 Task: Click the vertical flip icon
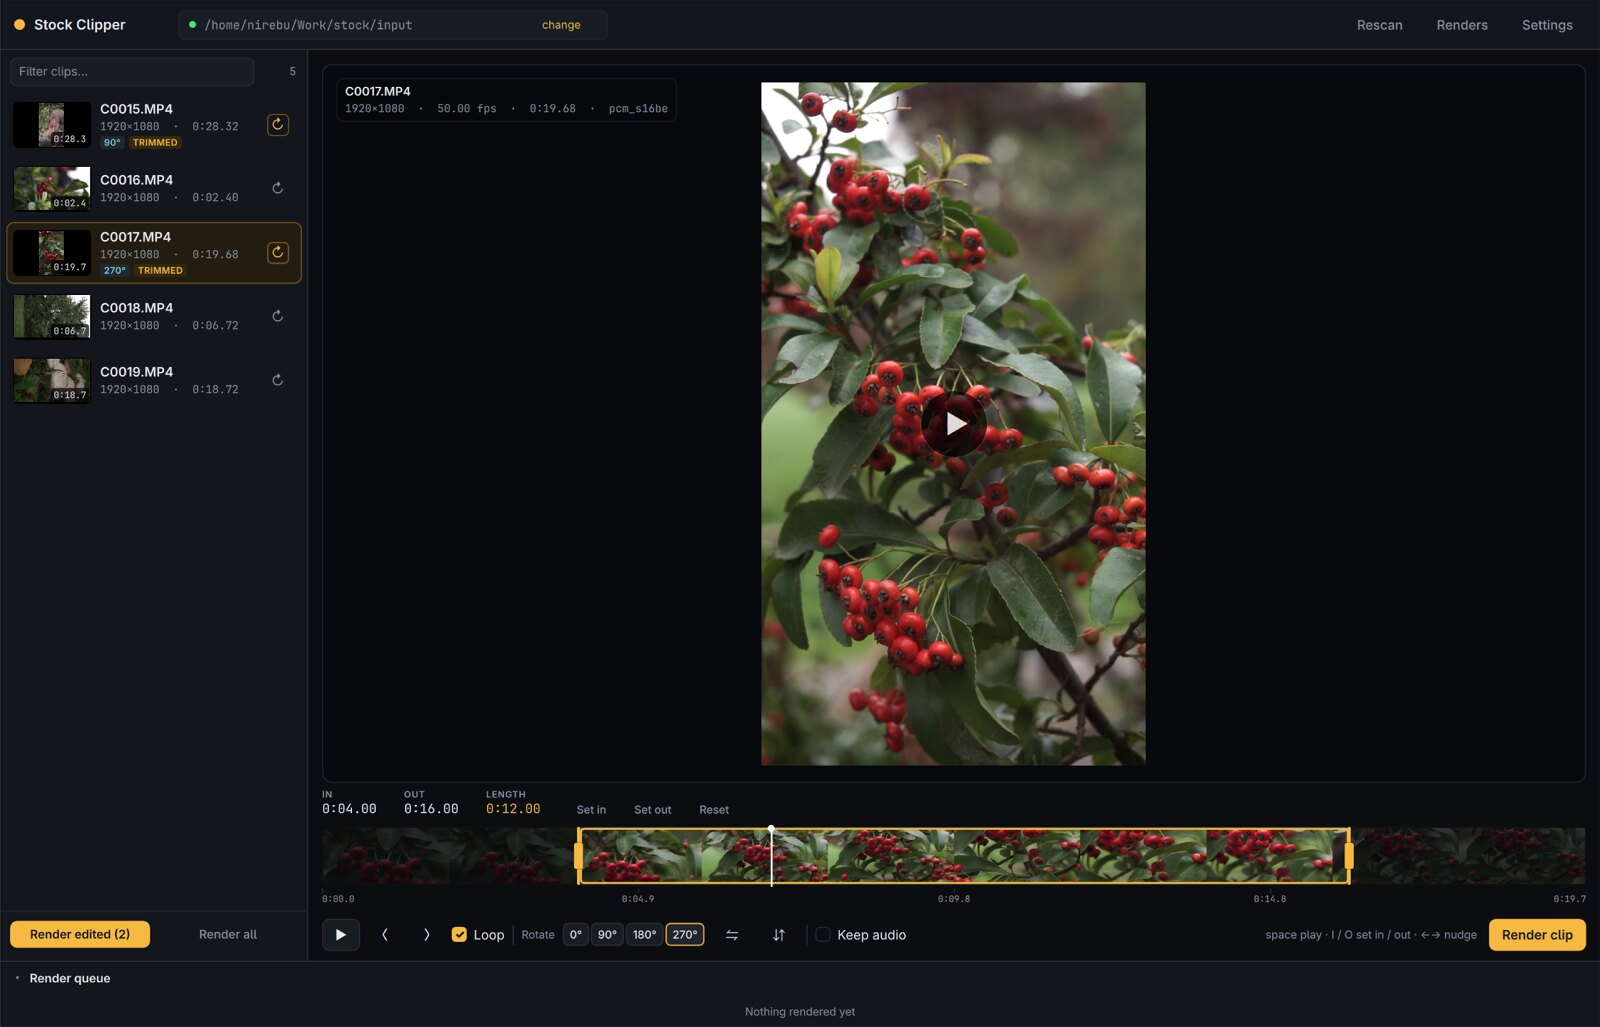click(x=779, y=935)
